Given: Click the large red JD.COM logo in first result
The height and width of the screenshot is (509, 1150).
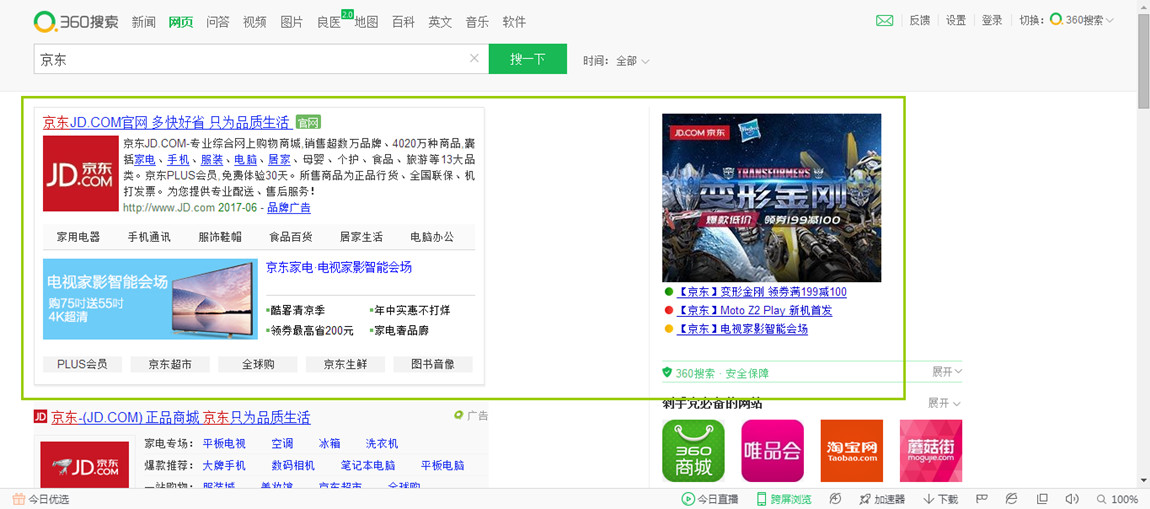Looking at the screenshot, I should 81,173.
